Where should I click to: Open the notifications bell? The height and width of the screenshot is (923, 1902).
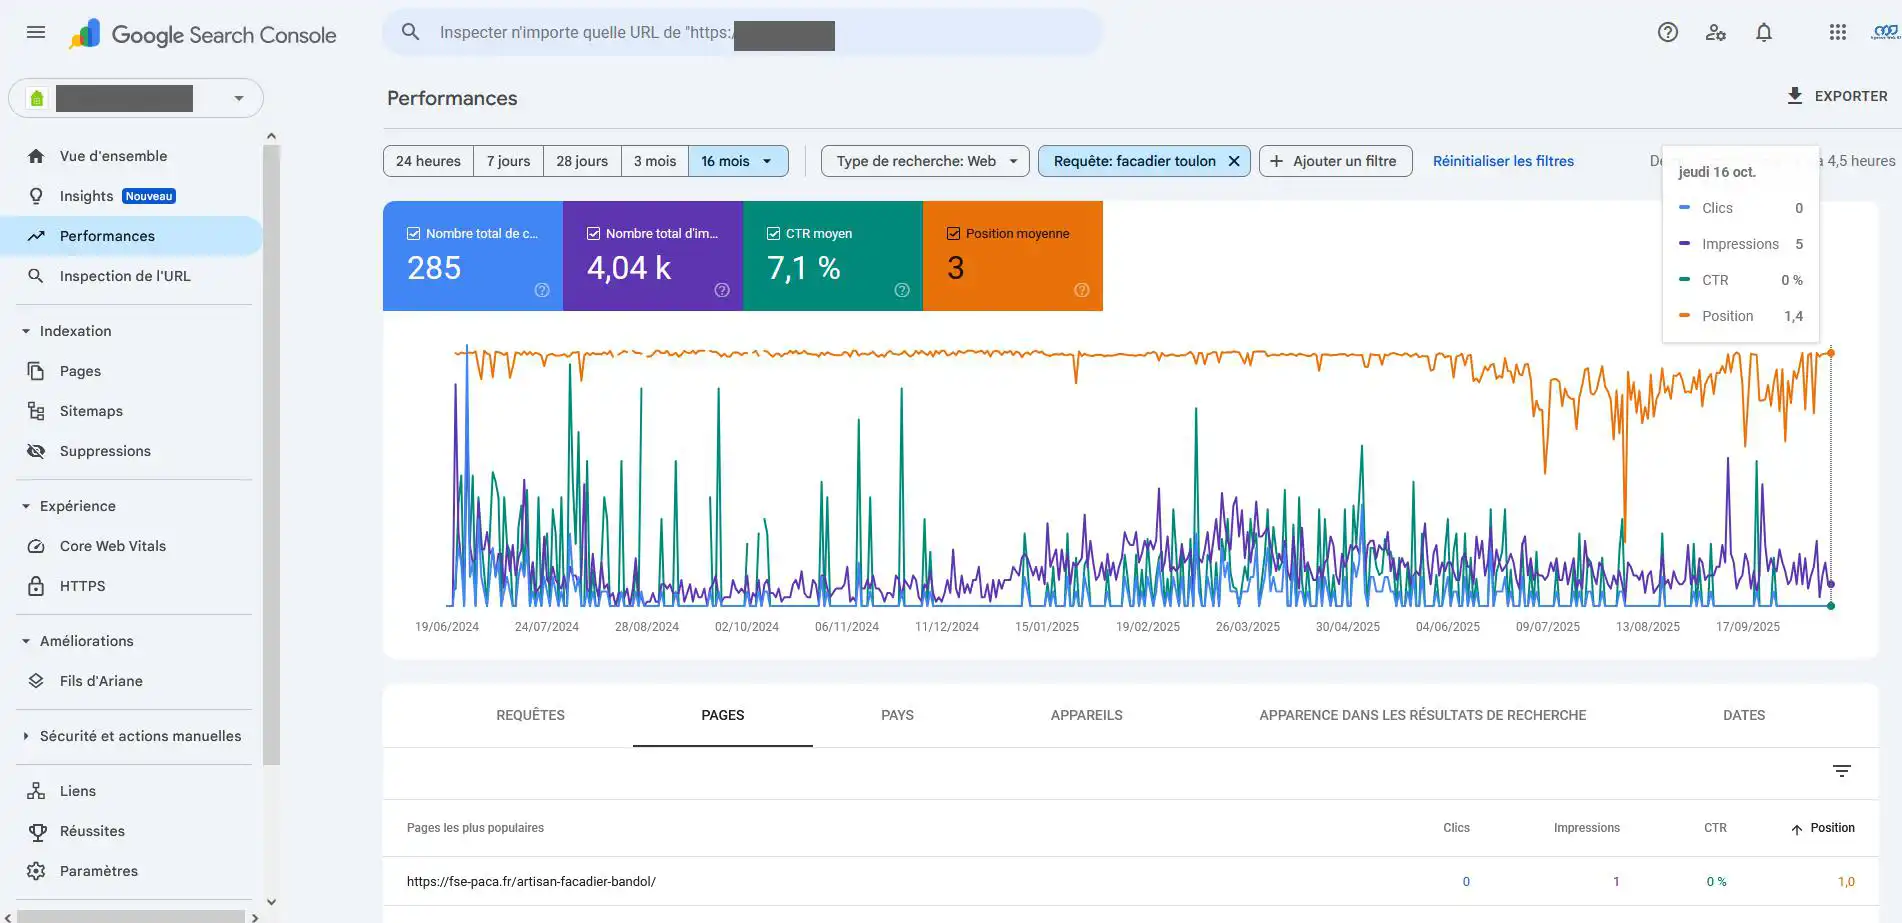click(1764, 32)
